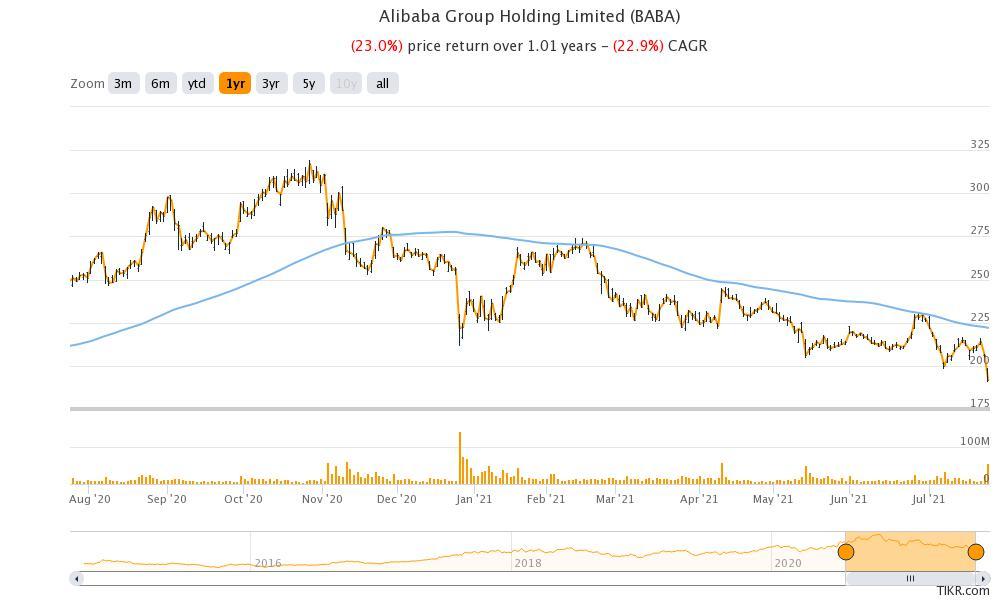Click the scrollbar grip handle at bottom
The width and height of the screenshot is (1000, 600).
(910, 578)
